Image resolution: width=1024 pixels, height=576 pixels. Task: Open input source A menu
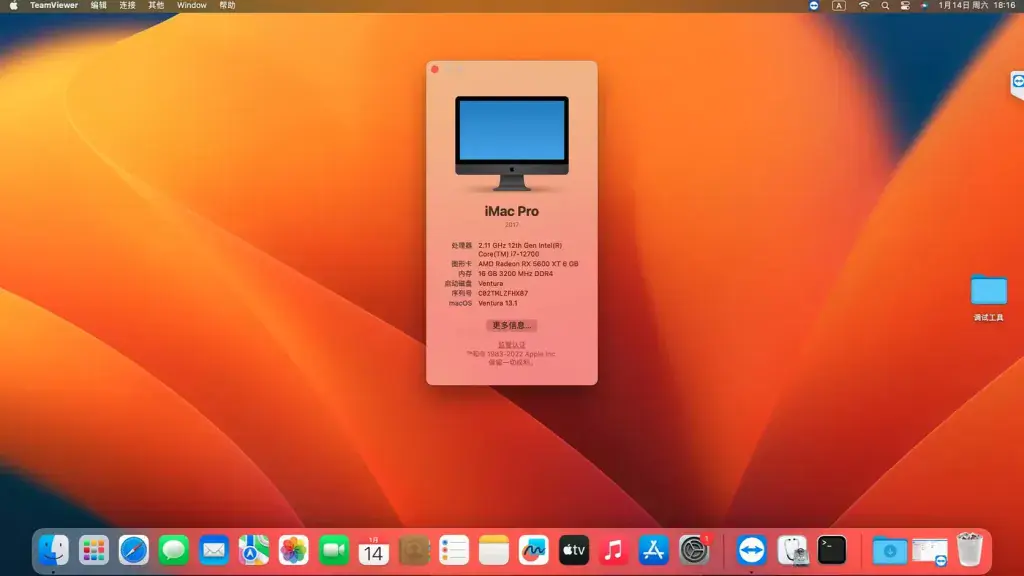(839, 5)
